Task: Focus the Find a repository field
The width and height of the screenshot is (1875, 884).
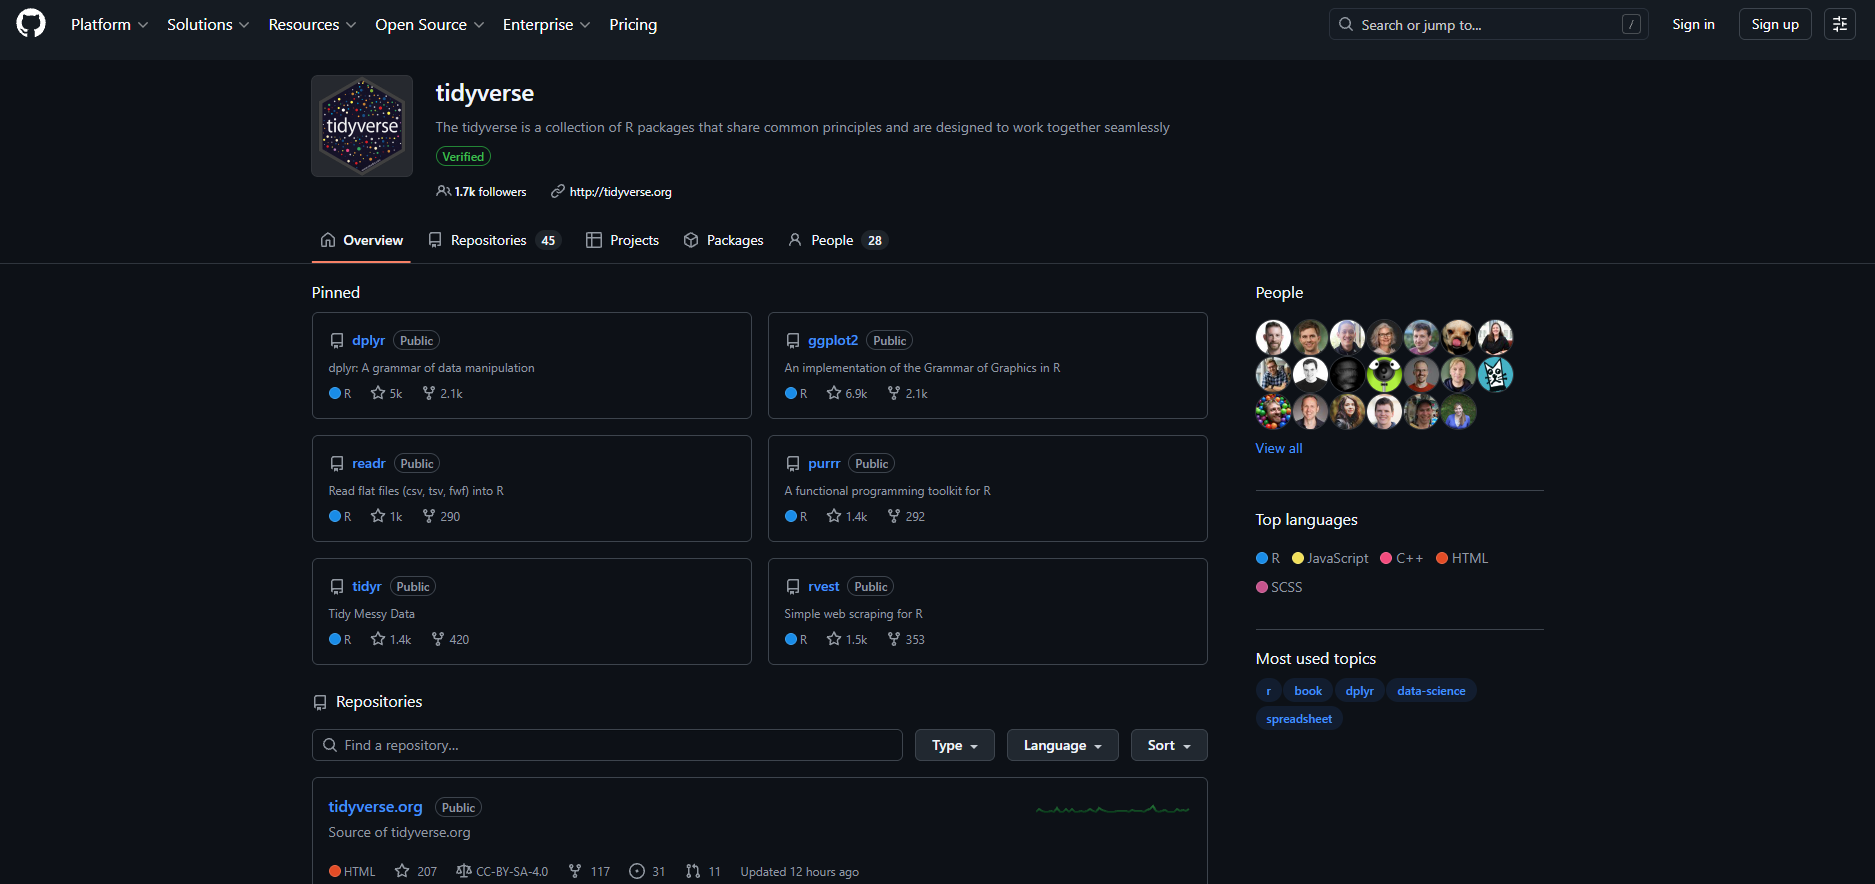Action: (x=607, y=745)
